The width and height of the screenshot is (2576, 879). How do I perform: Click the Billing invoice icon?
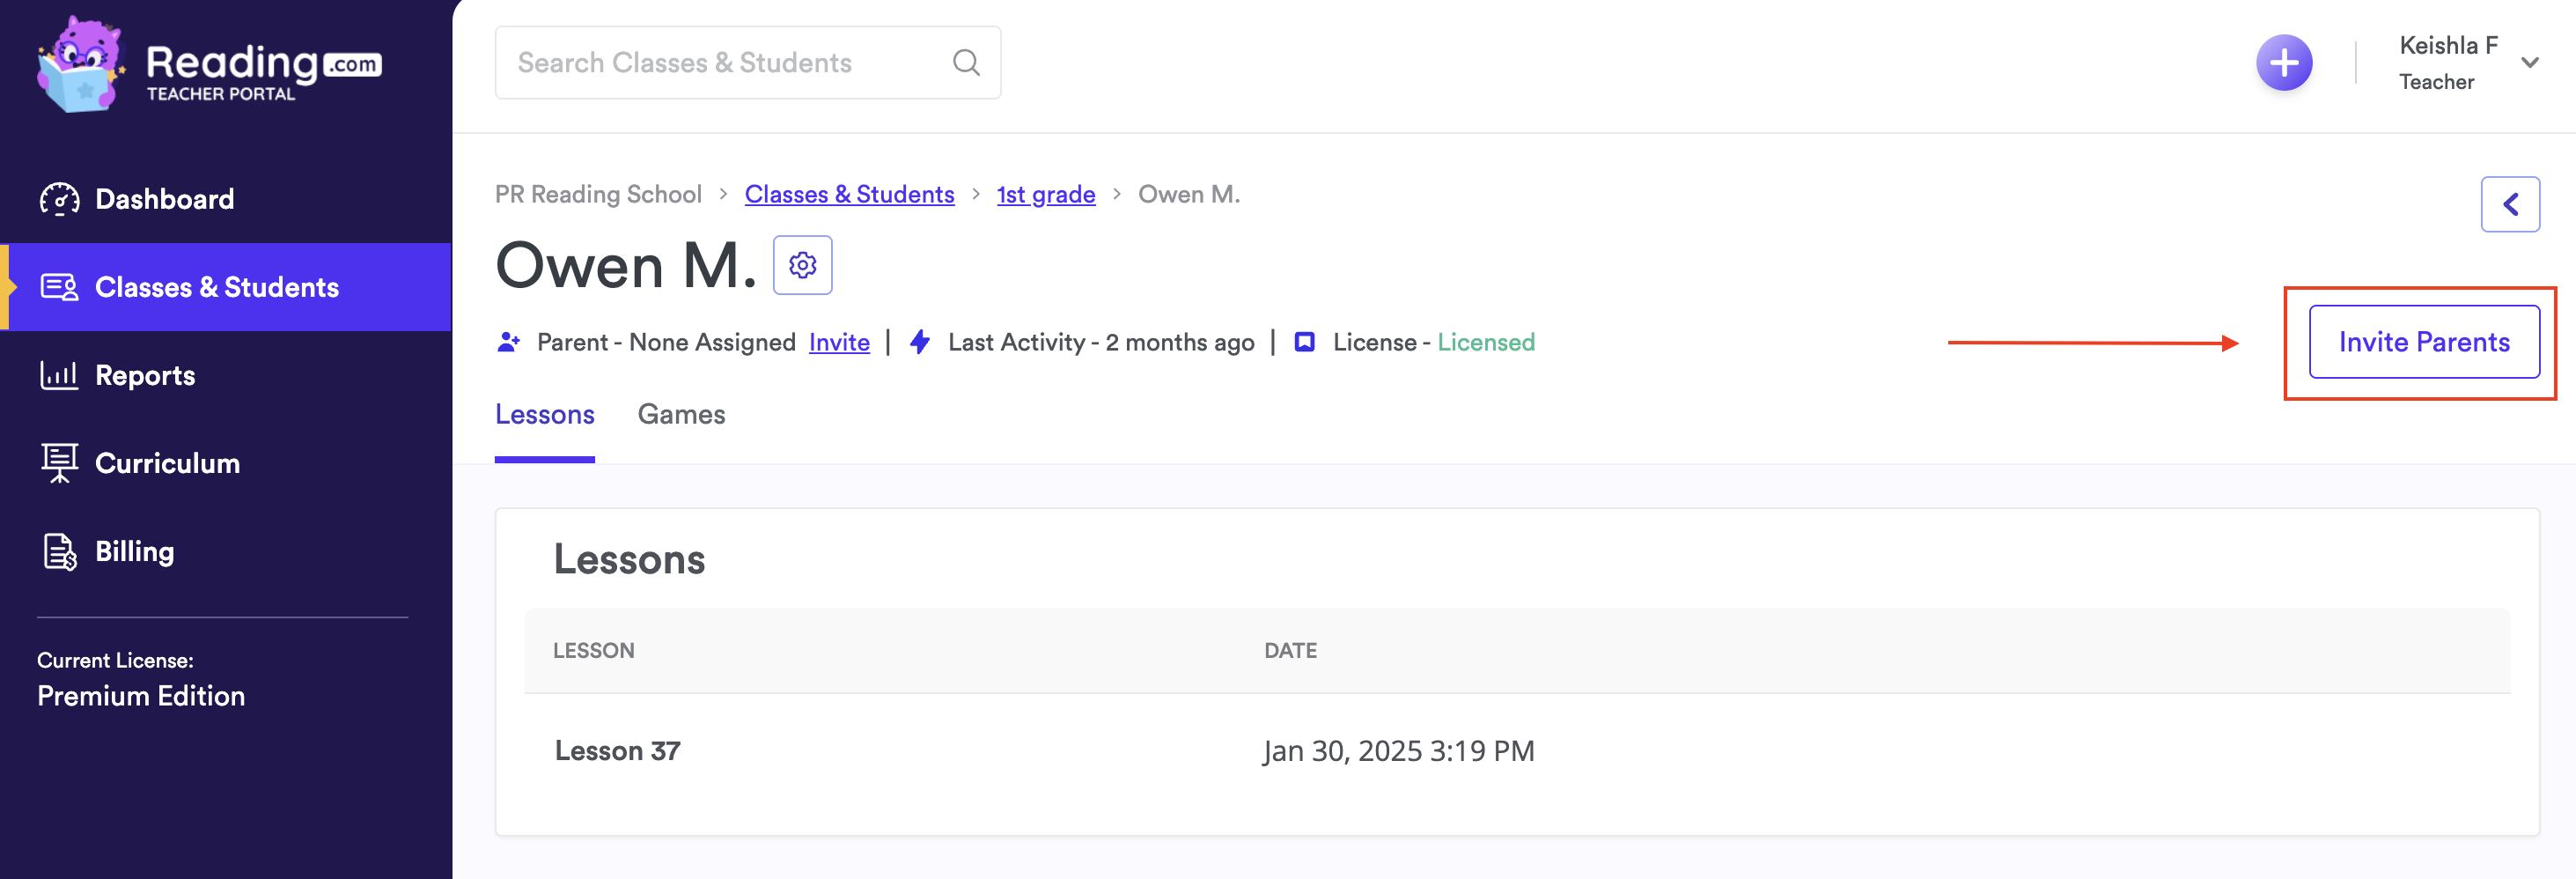pyautogui.click(x=59, y=551)
